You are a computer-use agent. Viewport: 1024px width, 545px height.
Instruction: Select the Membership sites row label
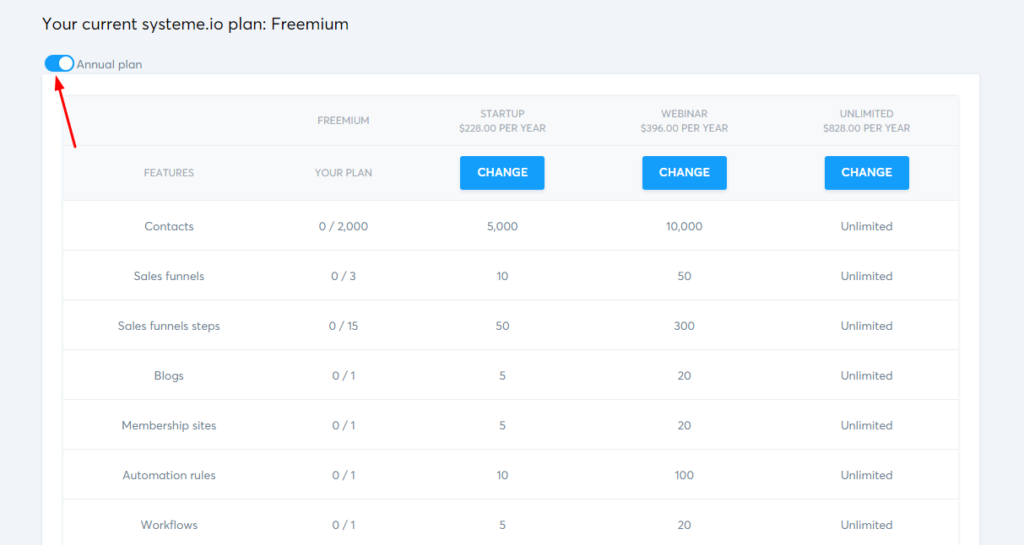pos(169,426)
